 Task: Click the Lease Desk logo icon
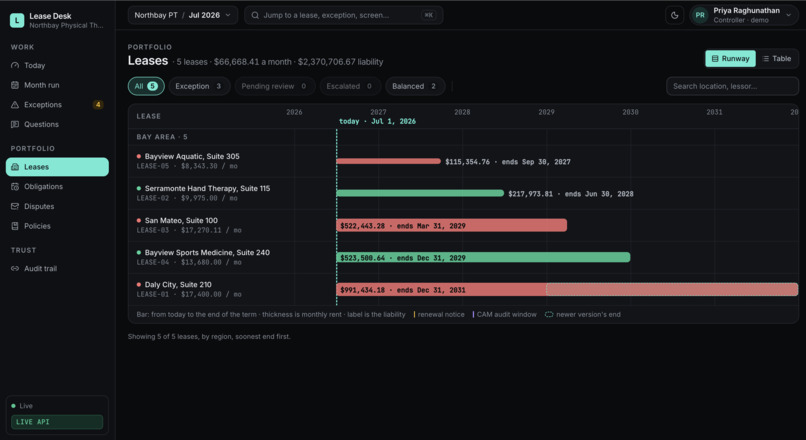click(x=17, y=21)
